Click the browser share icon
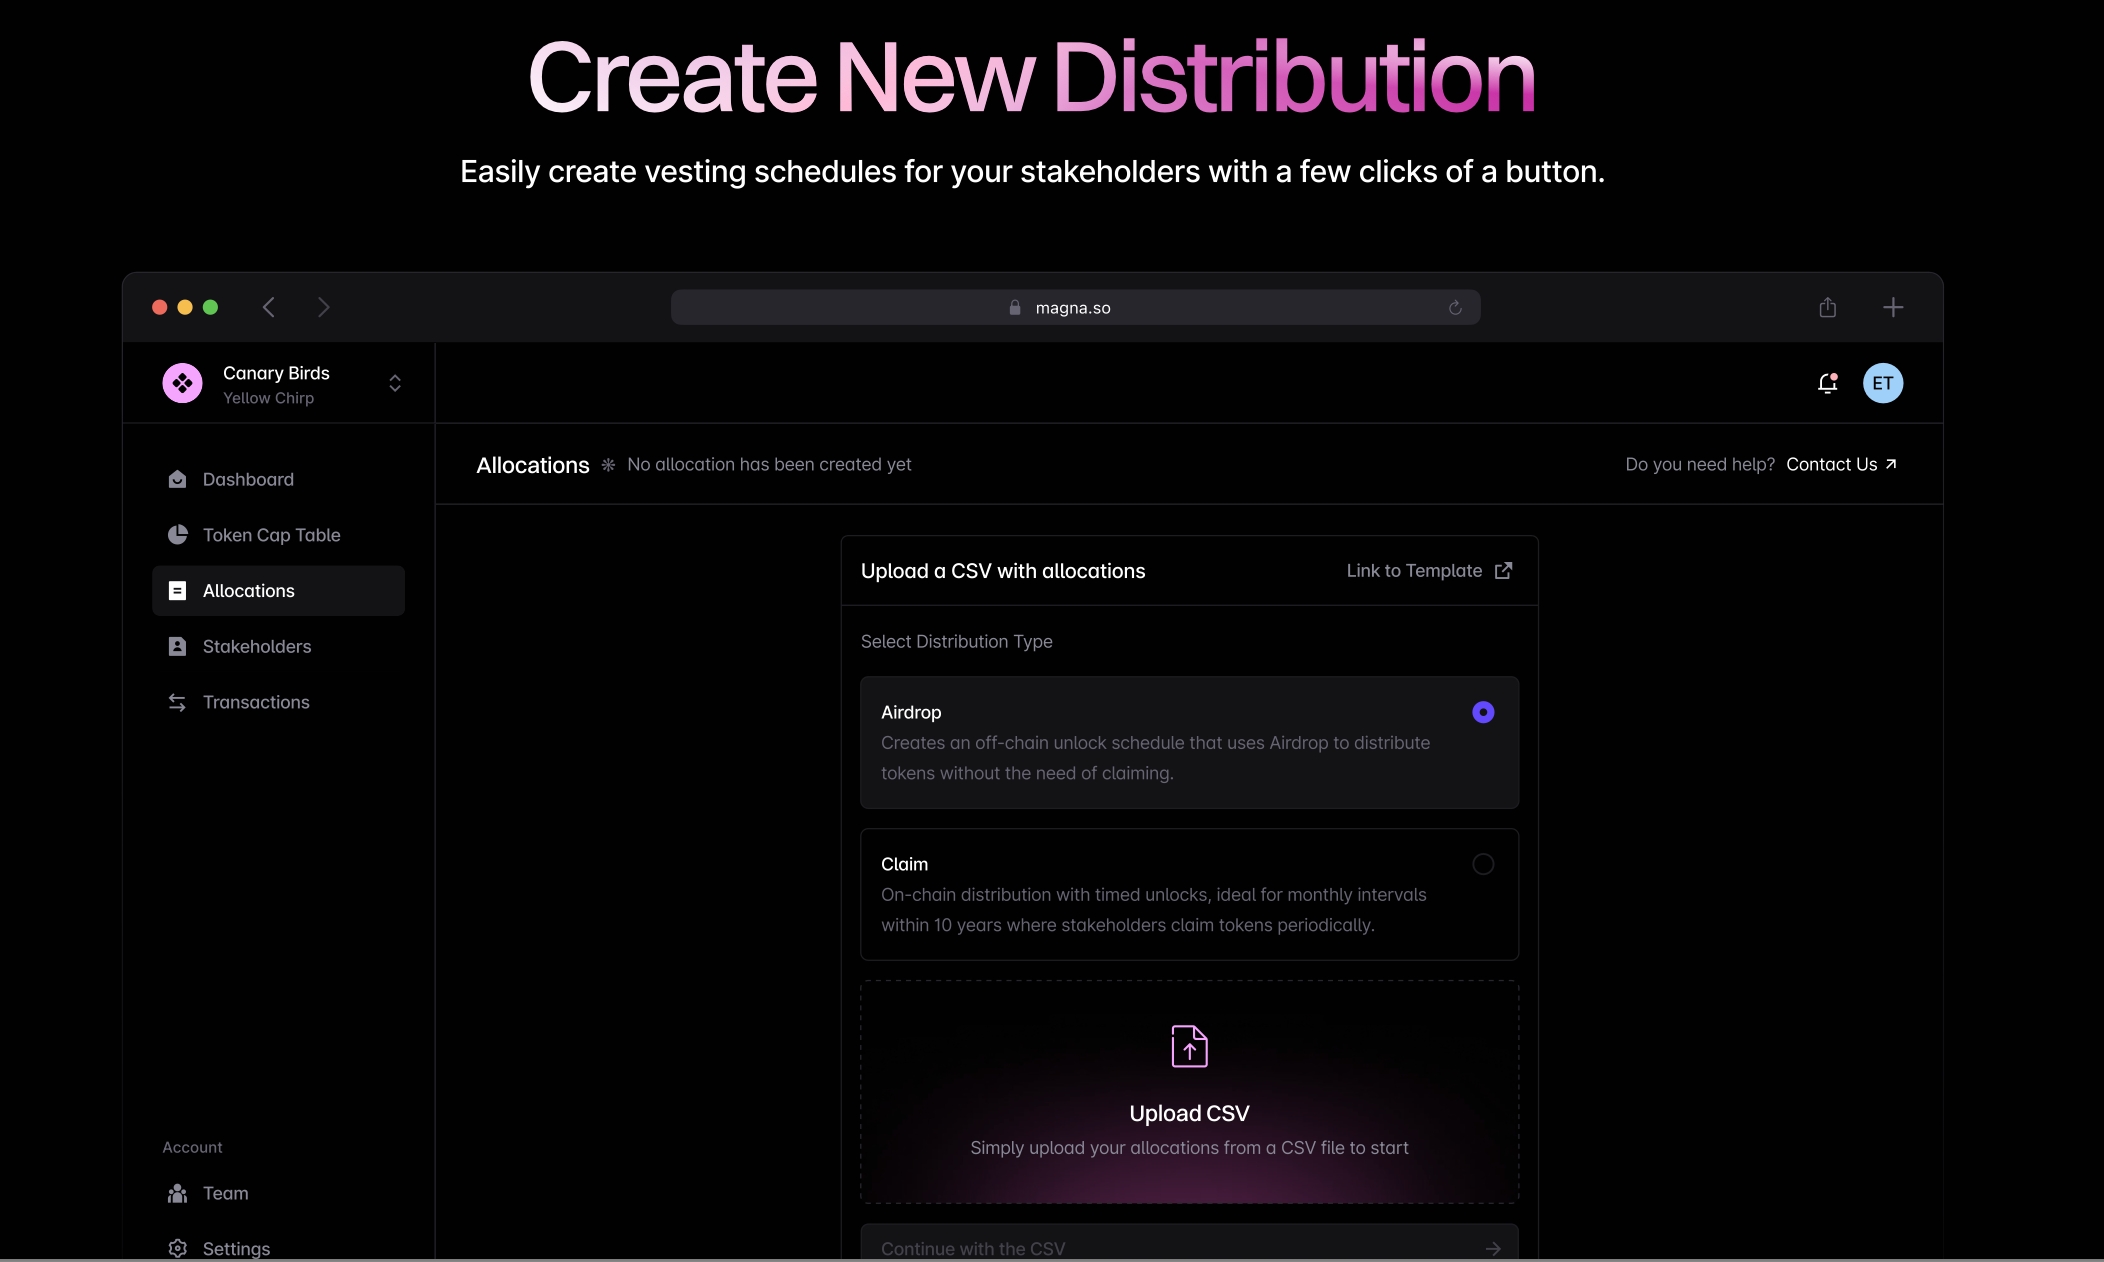The width and height of the screenshot is (2104, 1262). click(1827, 307)
